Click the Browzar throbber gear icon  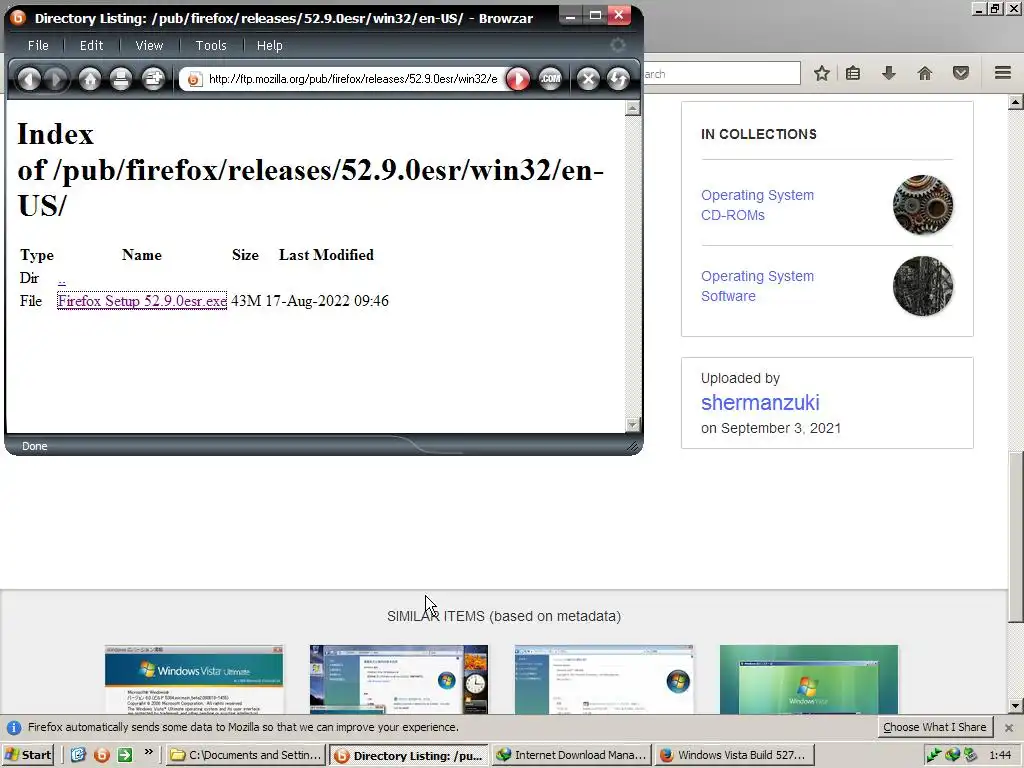coord(617,44)
